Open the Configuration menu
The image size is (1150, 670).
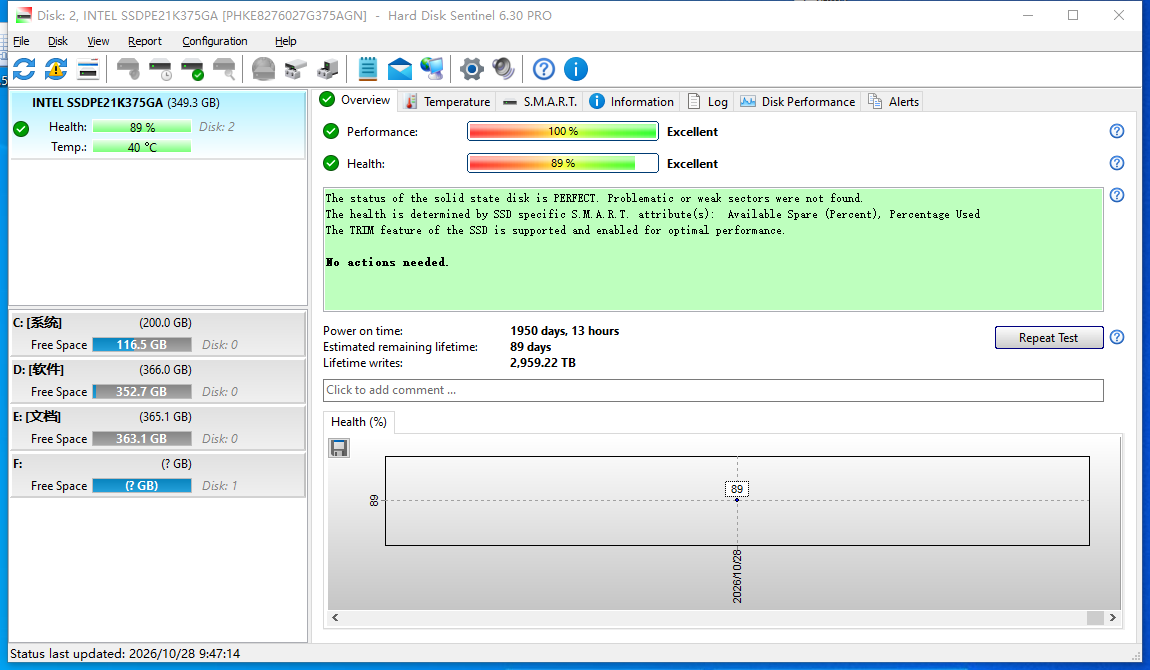(x=215, y=41)
